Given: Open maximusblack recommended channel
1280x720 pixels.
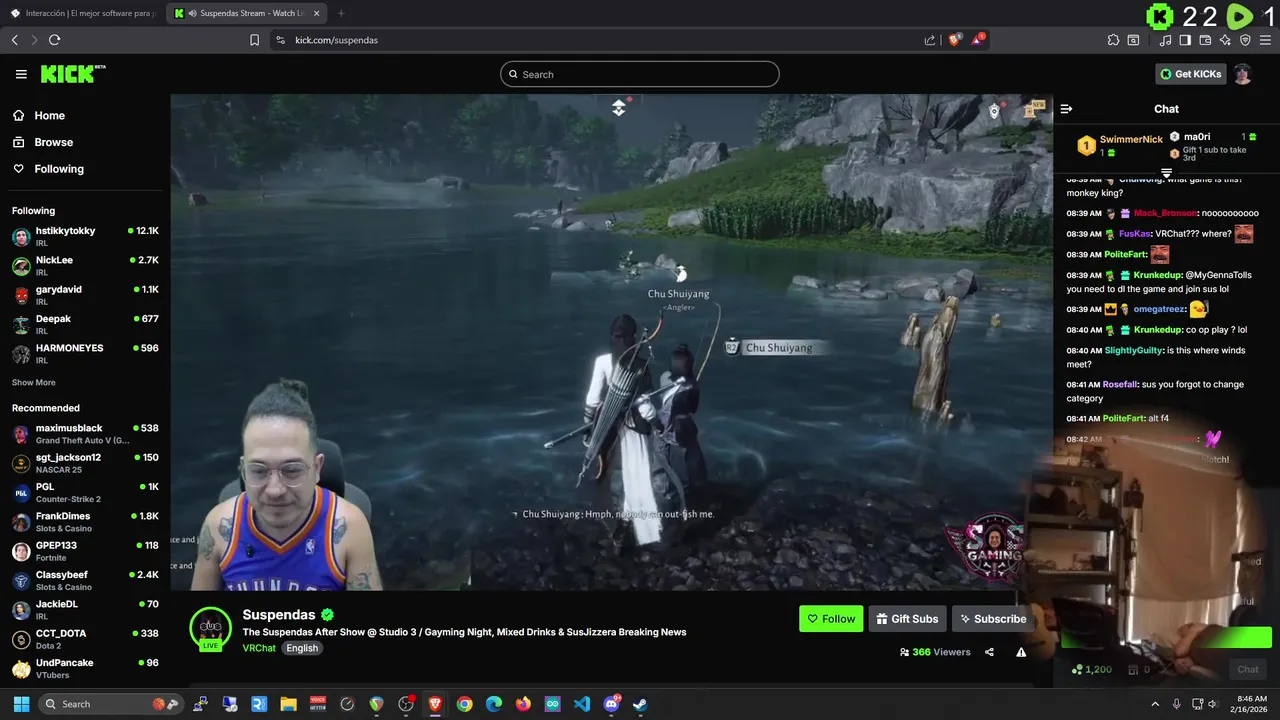Looking at the screenshot, I should point(85,433).
